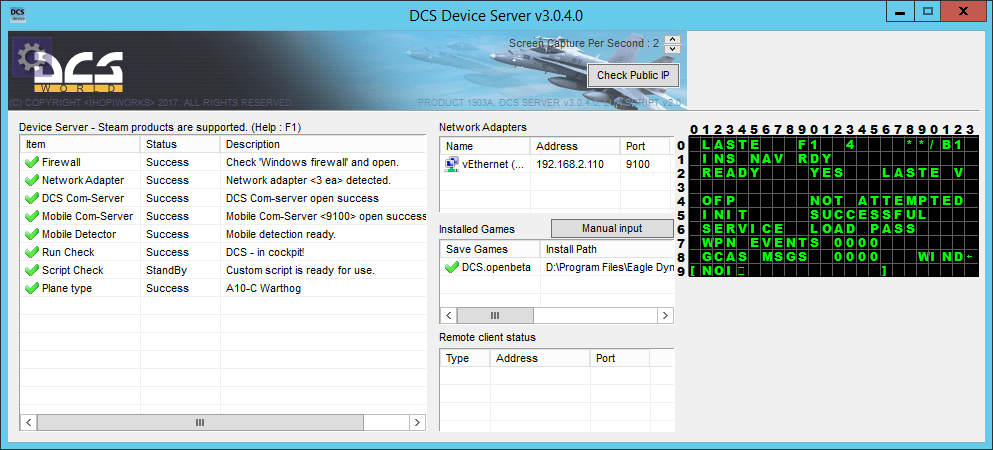This screenshot has height=450, width=993.
Task: Select the Mobile Detector item text
Action: [79, 234]
